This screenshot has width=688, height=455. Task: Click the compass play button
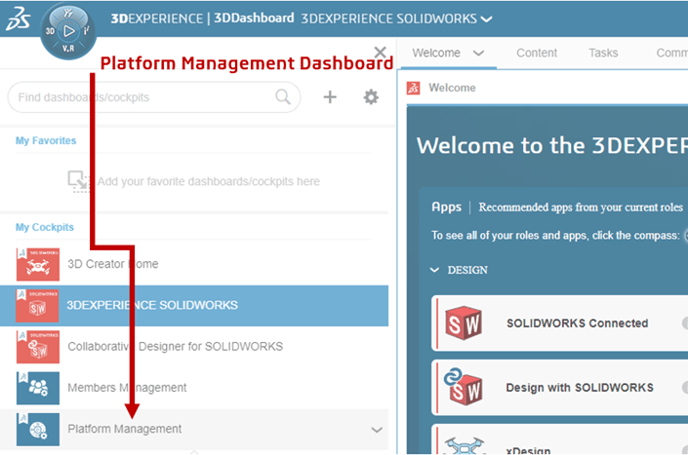[68, 31]
